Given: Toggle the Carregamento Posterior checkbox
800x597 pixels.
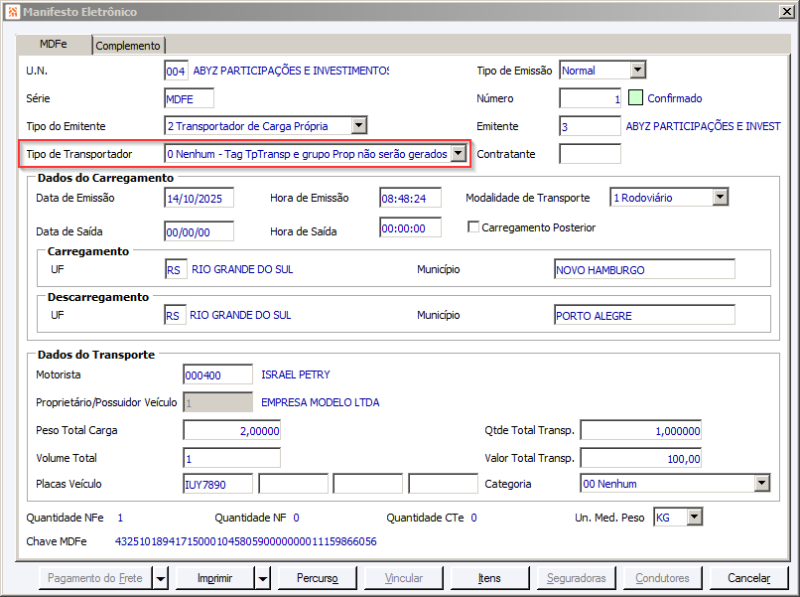Looking at the screenshot, I should (473, 227).
